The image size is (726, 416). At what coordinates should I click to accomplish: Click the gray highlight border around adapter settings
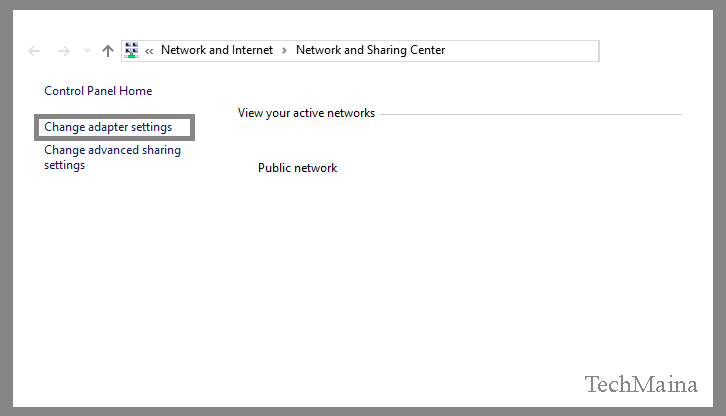click(x=114, y=116)
